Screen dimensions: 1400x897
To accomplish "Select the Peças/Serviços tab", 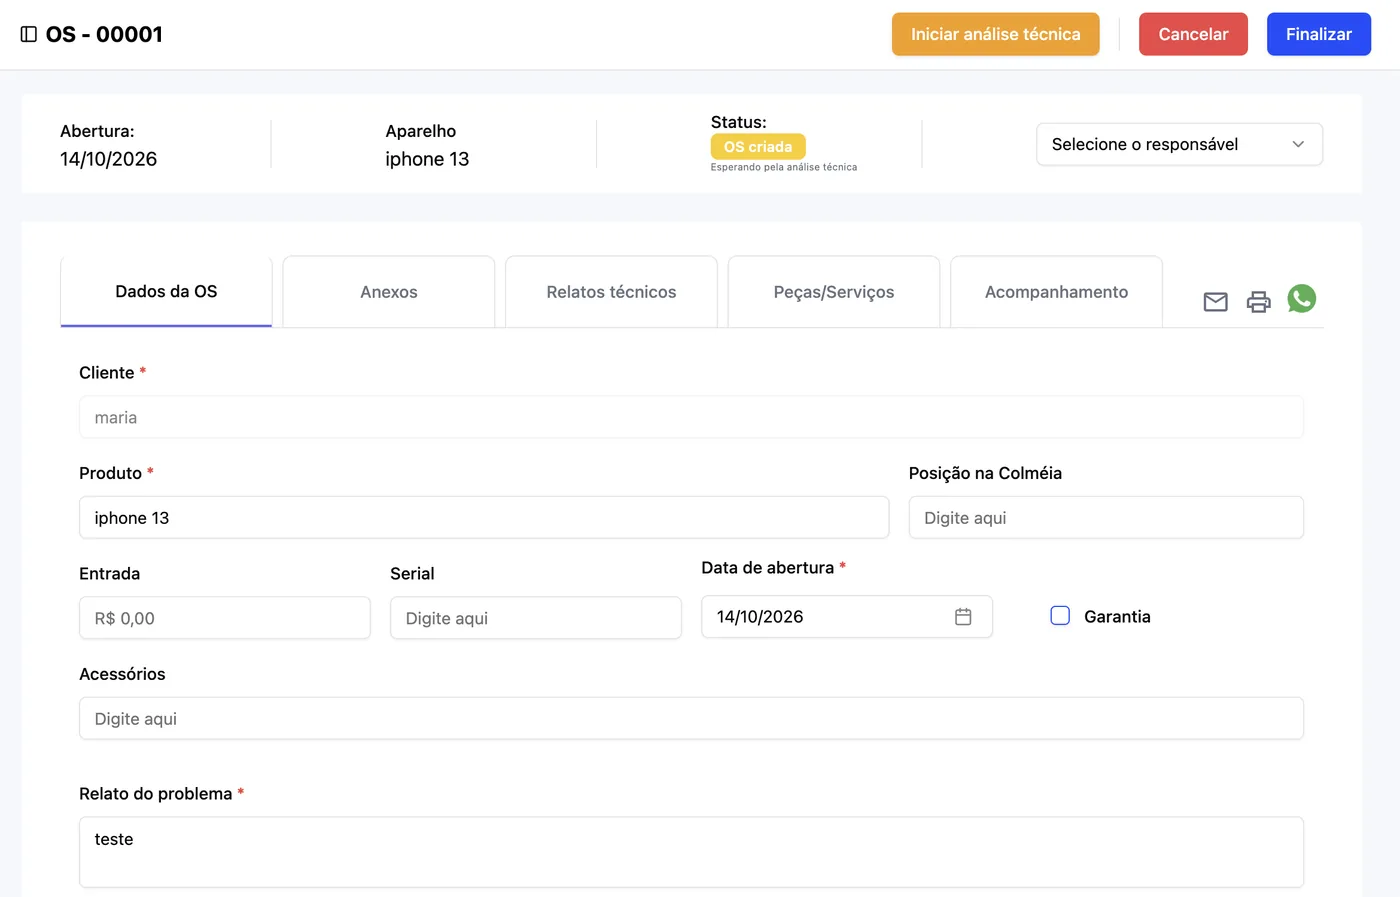I will pyautogui.click(x=834, y=292).
